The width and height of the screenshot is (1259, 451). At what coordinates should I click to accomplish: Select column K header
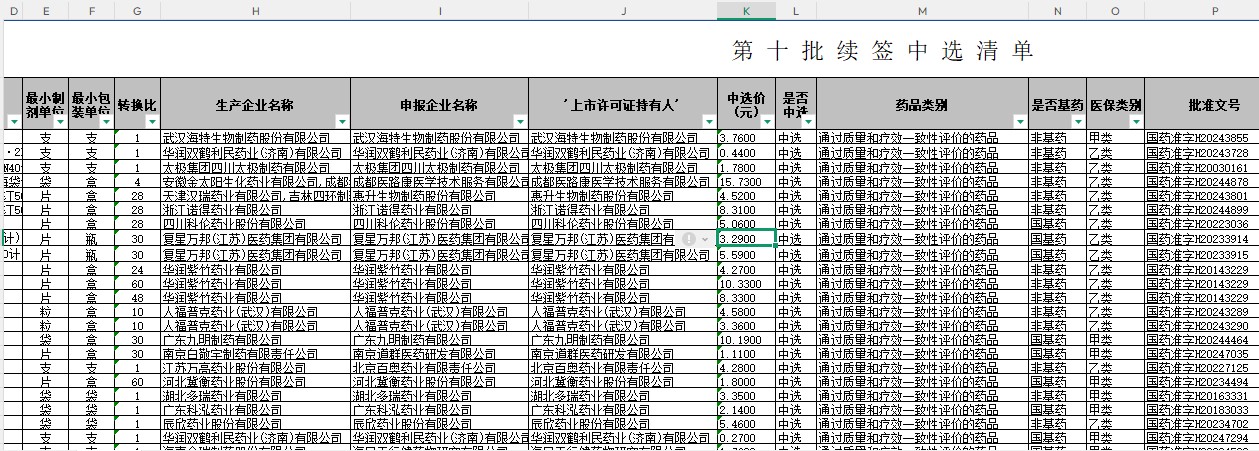pyautogui.click(x=746, y=9)
